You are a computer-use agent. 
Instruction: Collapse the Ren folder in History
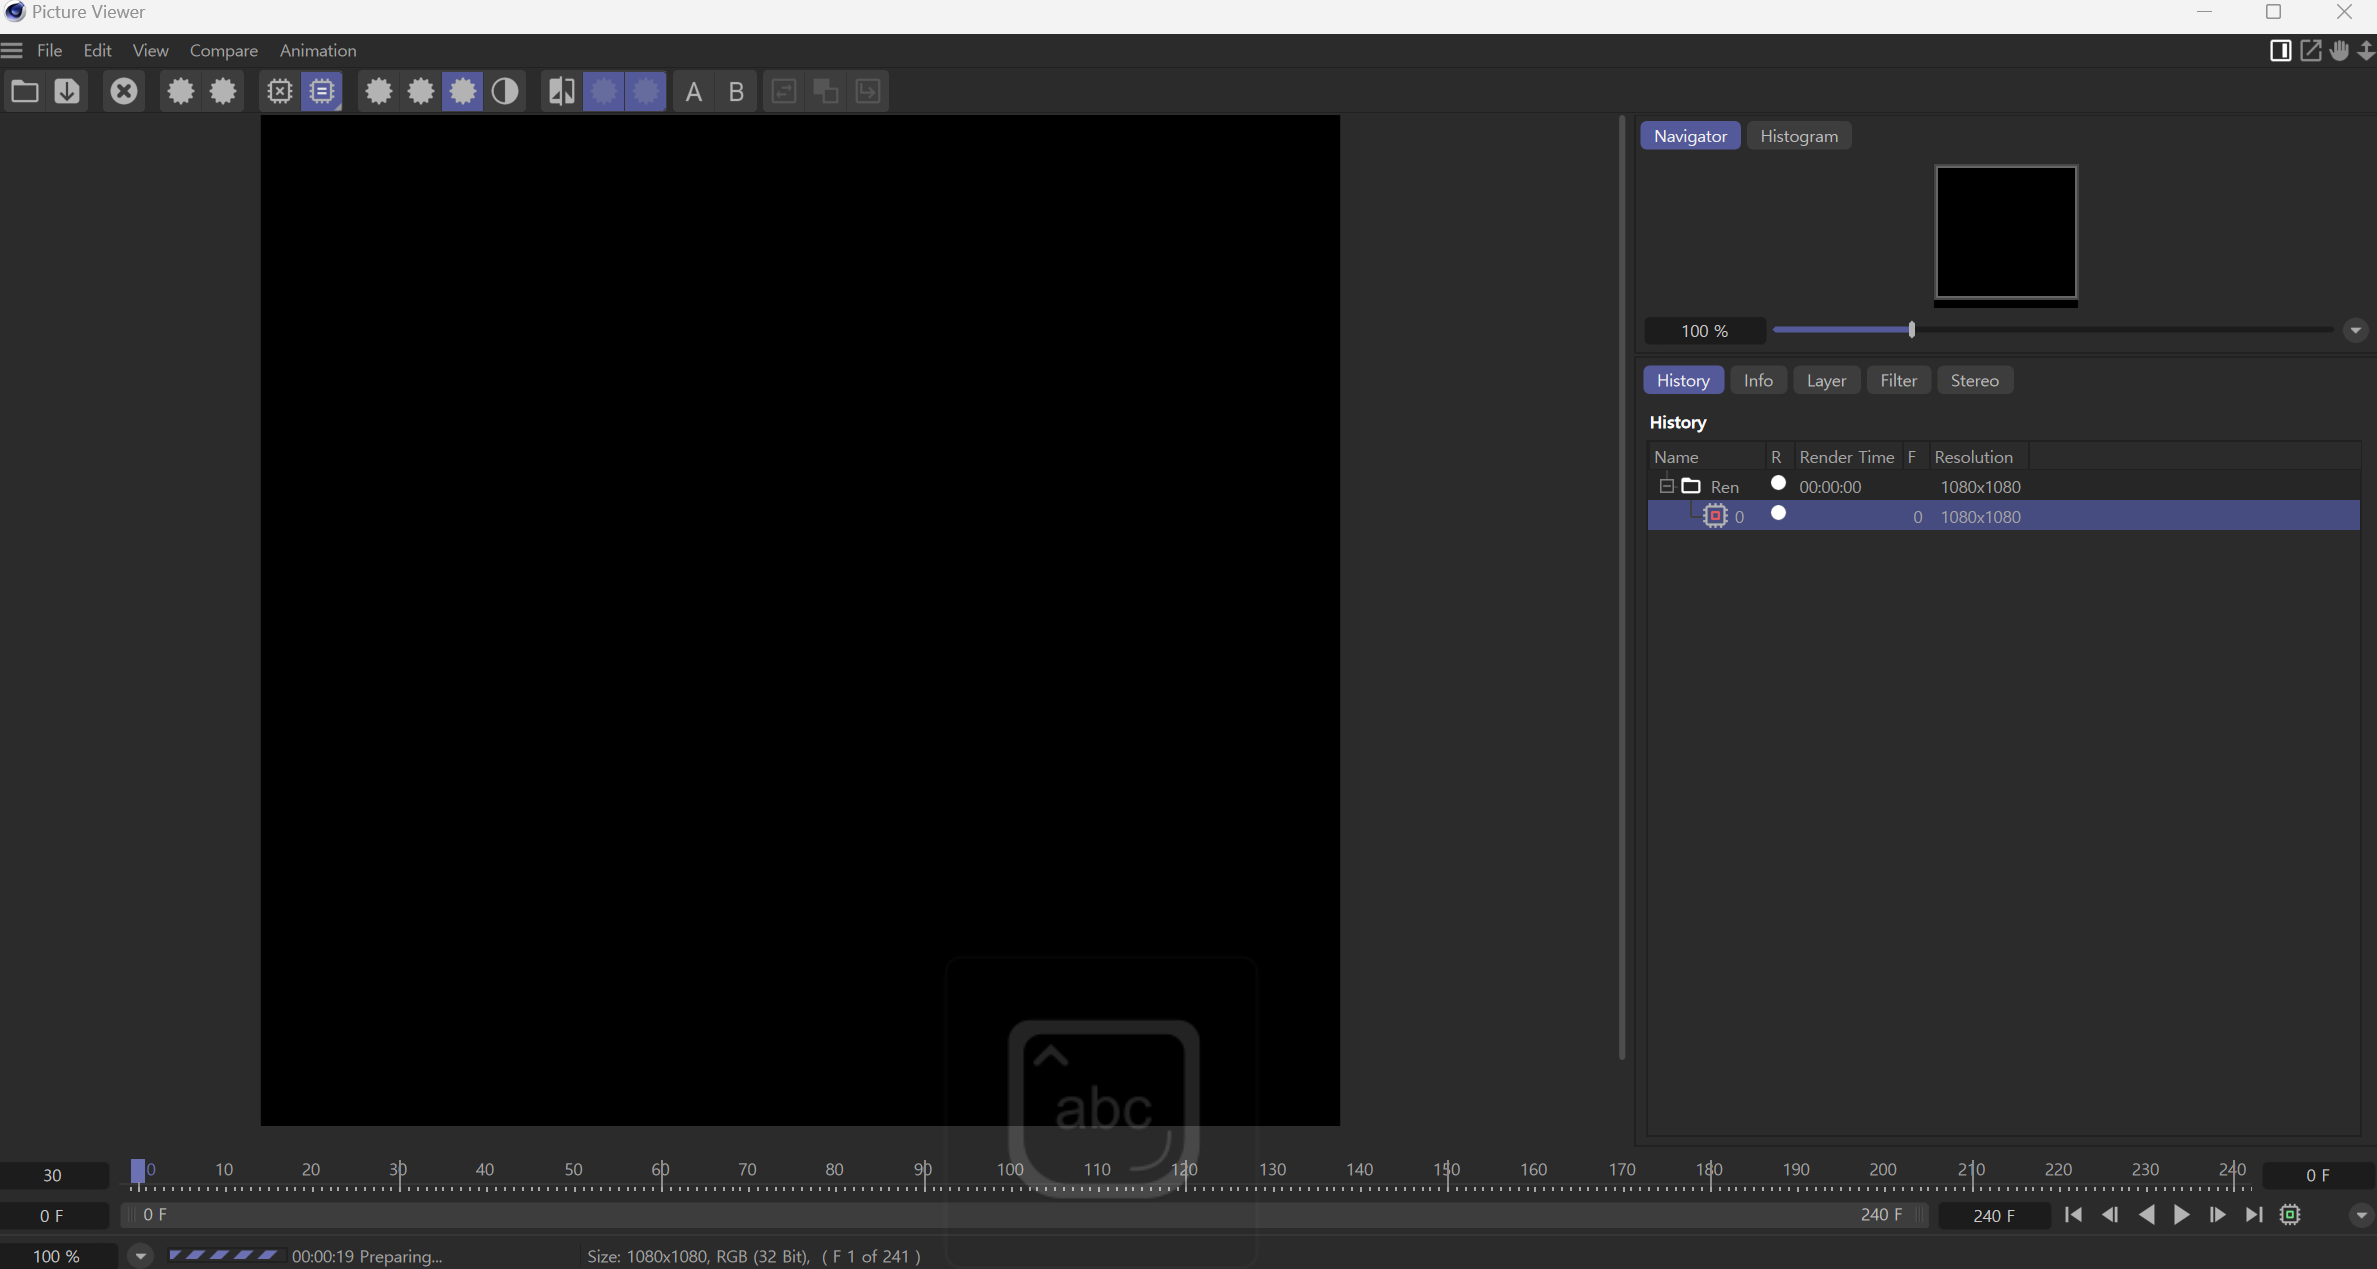(x=1666, y=486)
